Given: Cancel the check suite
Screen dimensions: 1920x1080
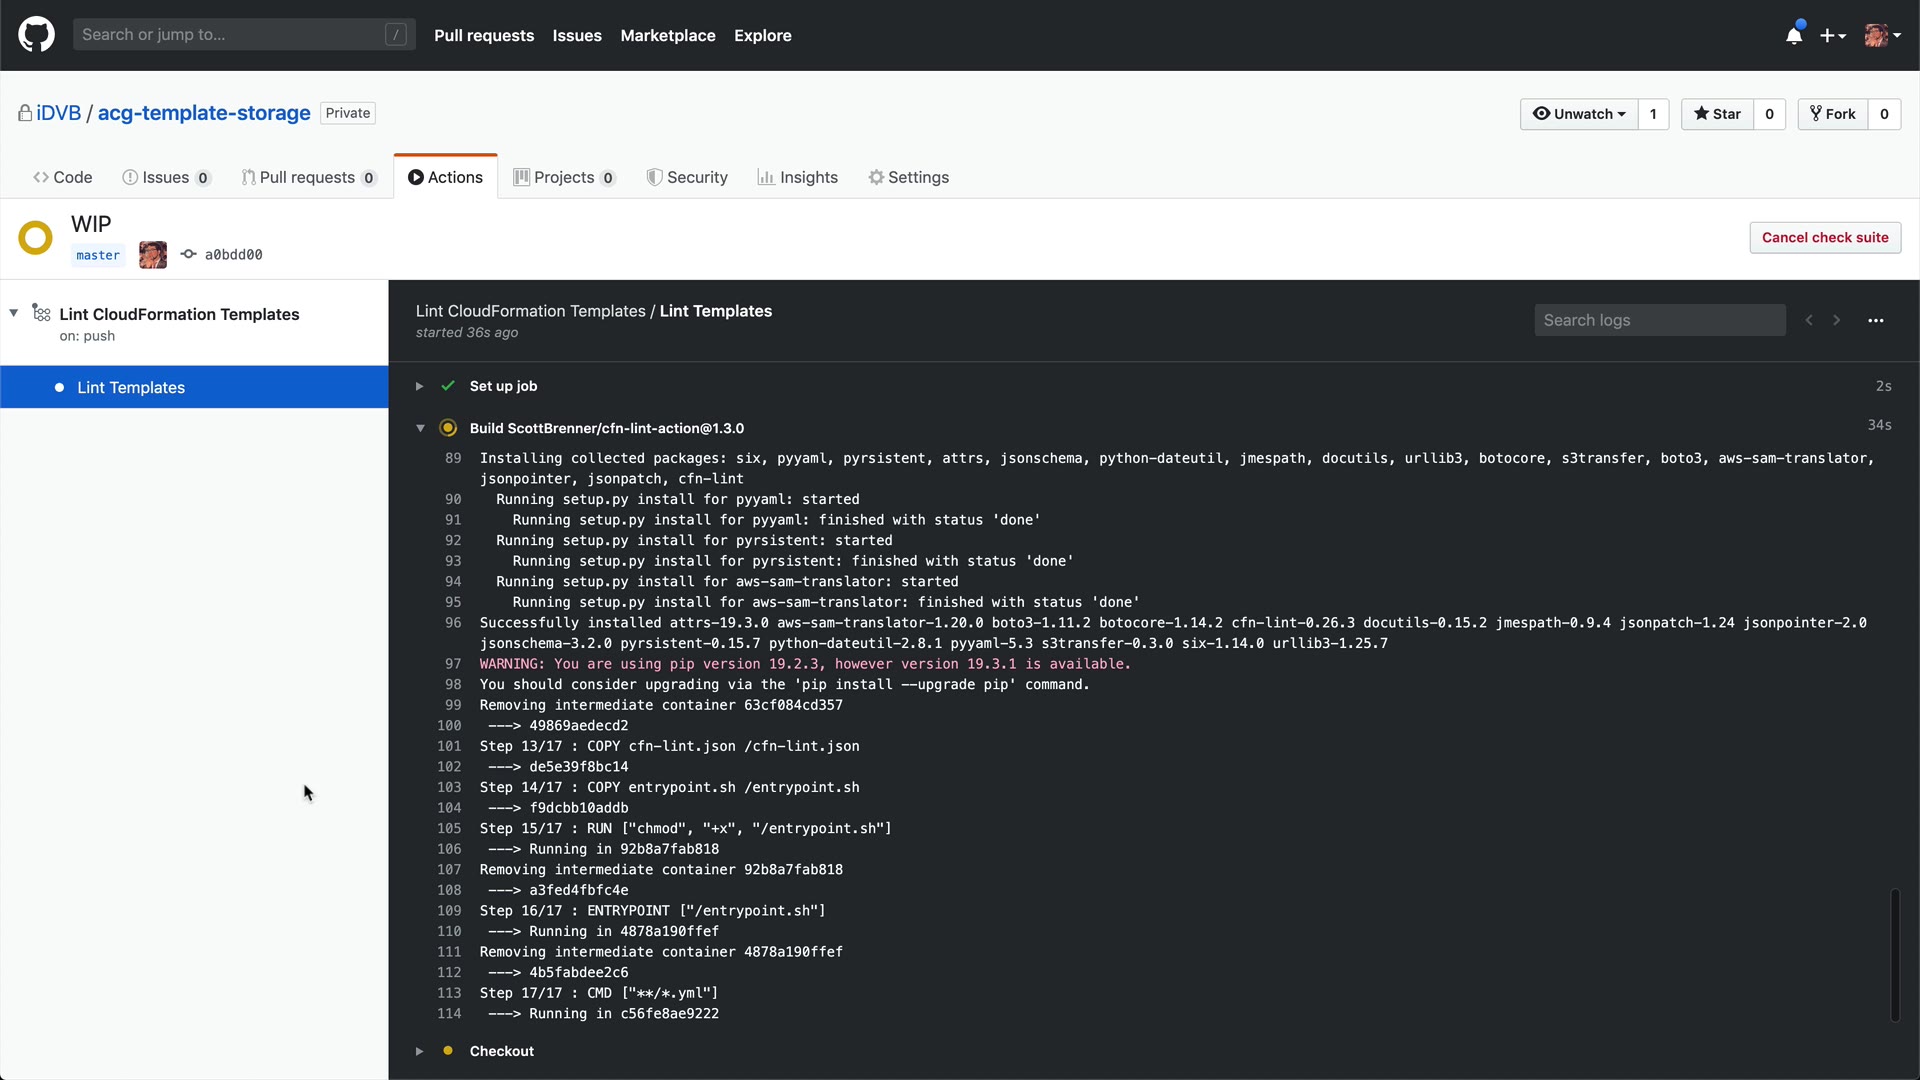Looking at the screenshot, I should click(x=1824, y=237).
